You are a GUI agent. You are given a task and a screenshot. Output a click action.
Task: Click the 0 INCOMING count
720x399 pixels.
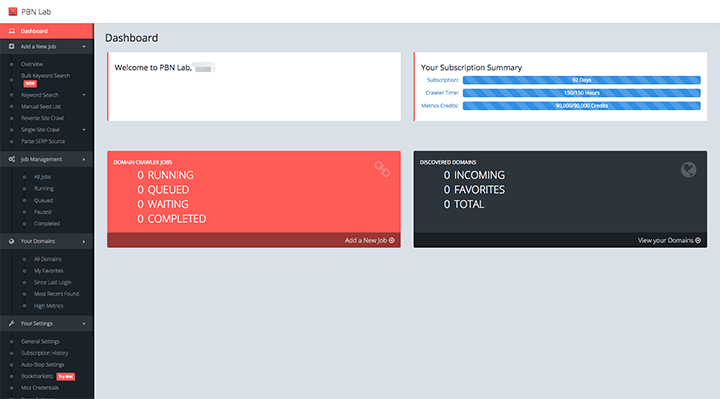click(x=474, y=175)
